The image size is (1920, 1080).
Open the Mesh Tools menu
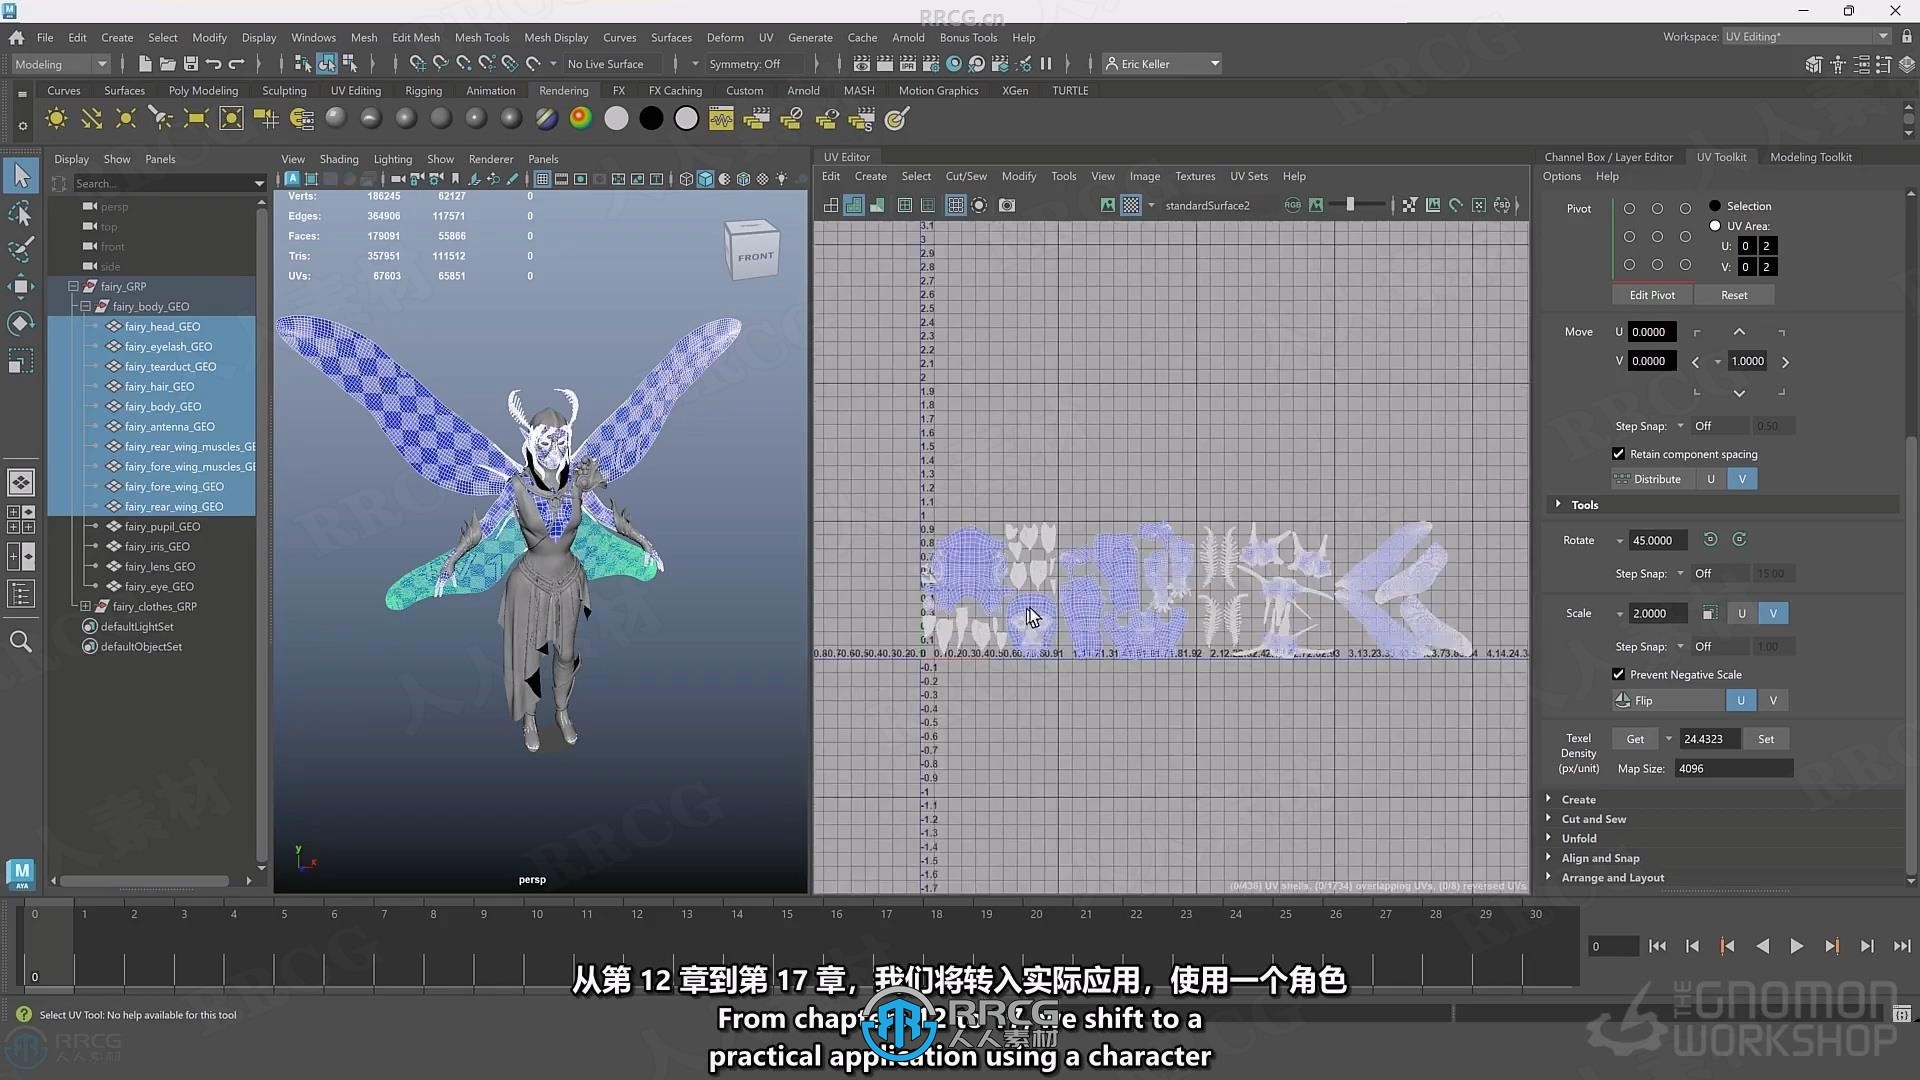(x=482, y=37)
